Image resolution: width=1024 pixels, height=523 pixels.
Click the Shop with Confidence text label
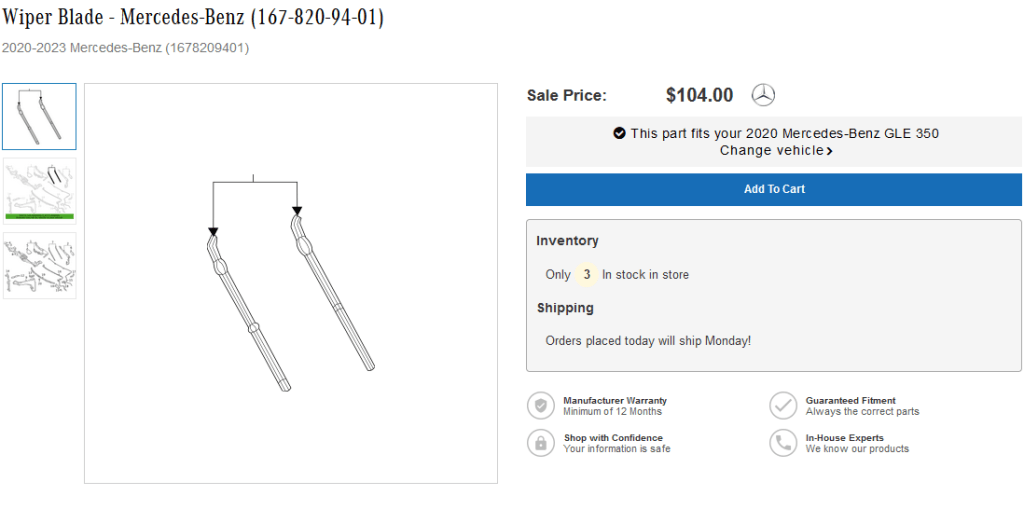coord(612,438)
